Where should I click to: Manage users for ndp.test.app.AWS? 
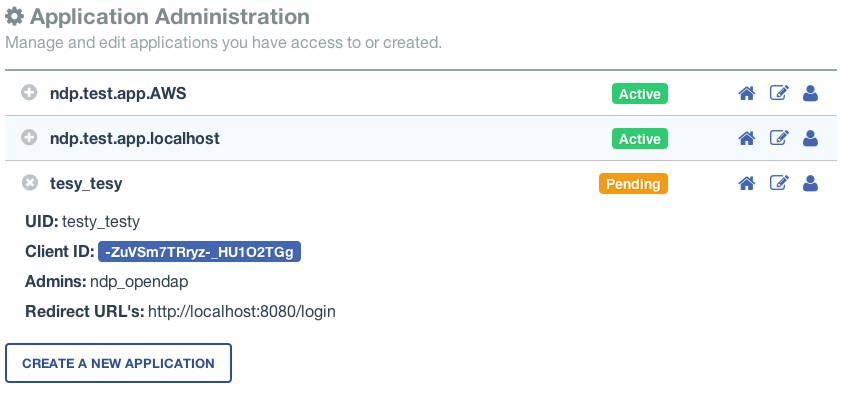[810, 94]
